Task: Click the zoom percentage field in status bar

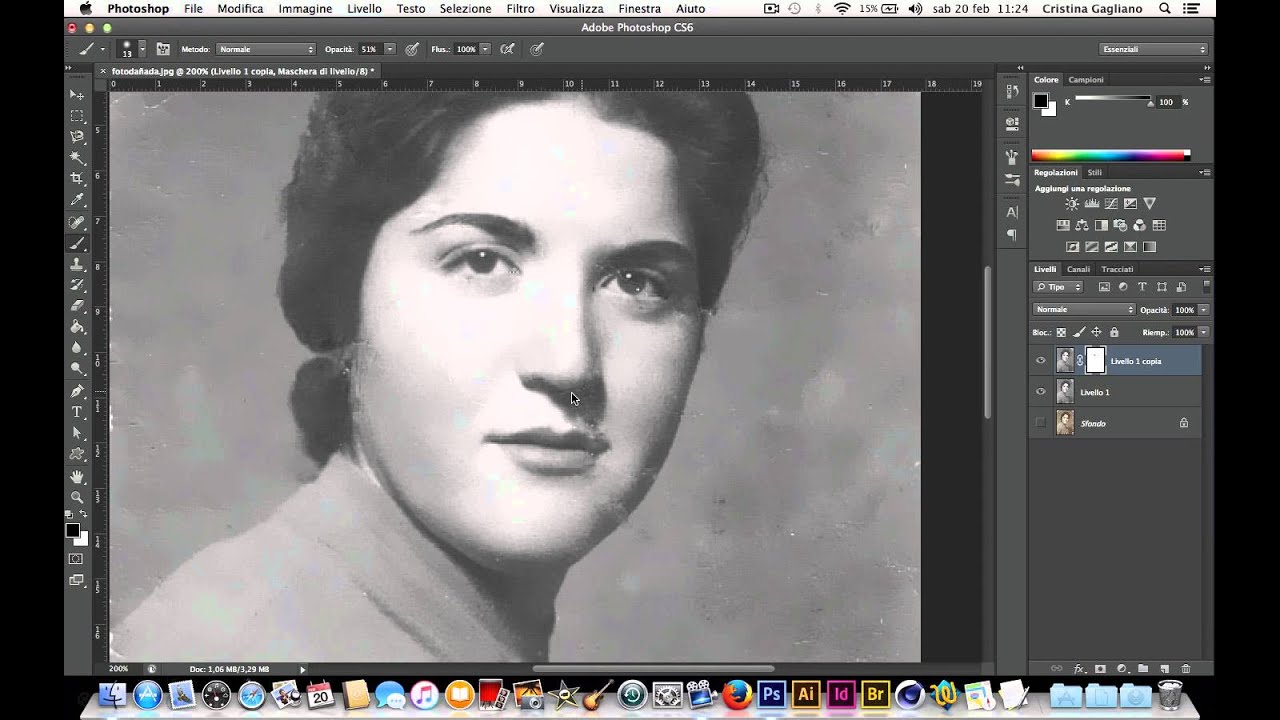Action: 119,668
